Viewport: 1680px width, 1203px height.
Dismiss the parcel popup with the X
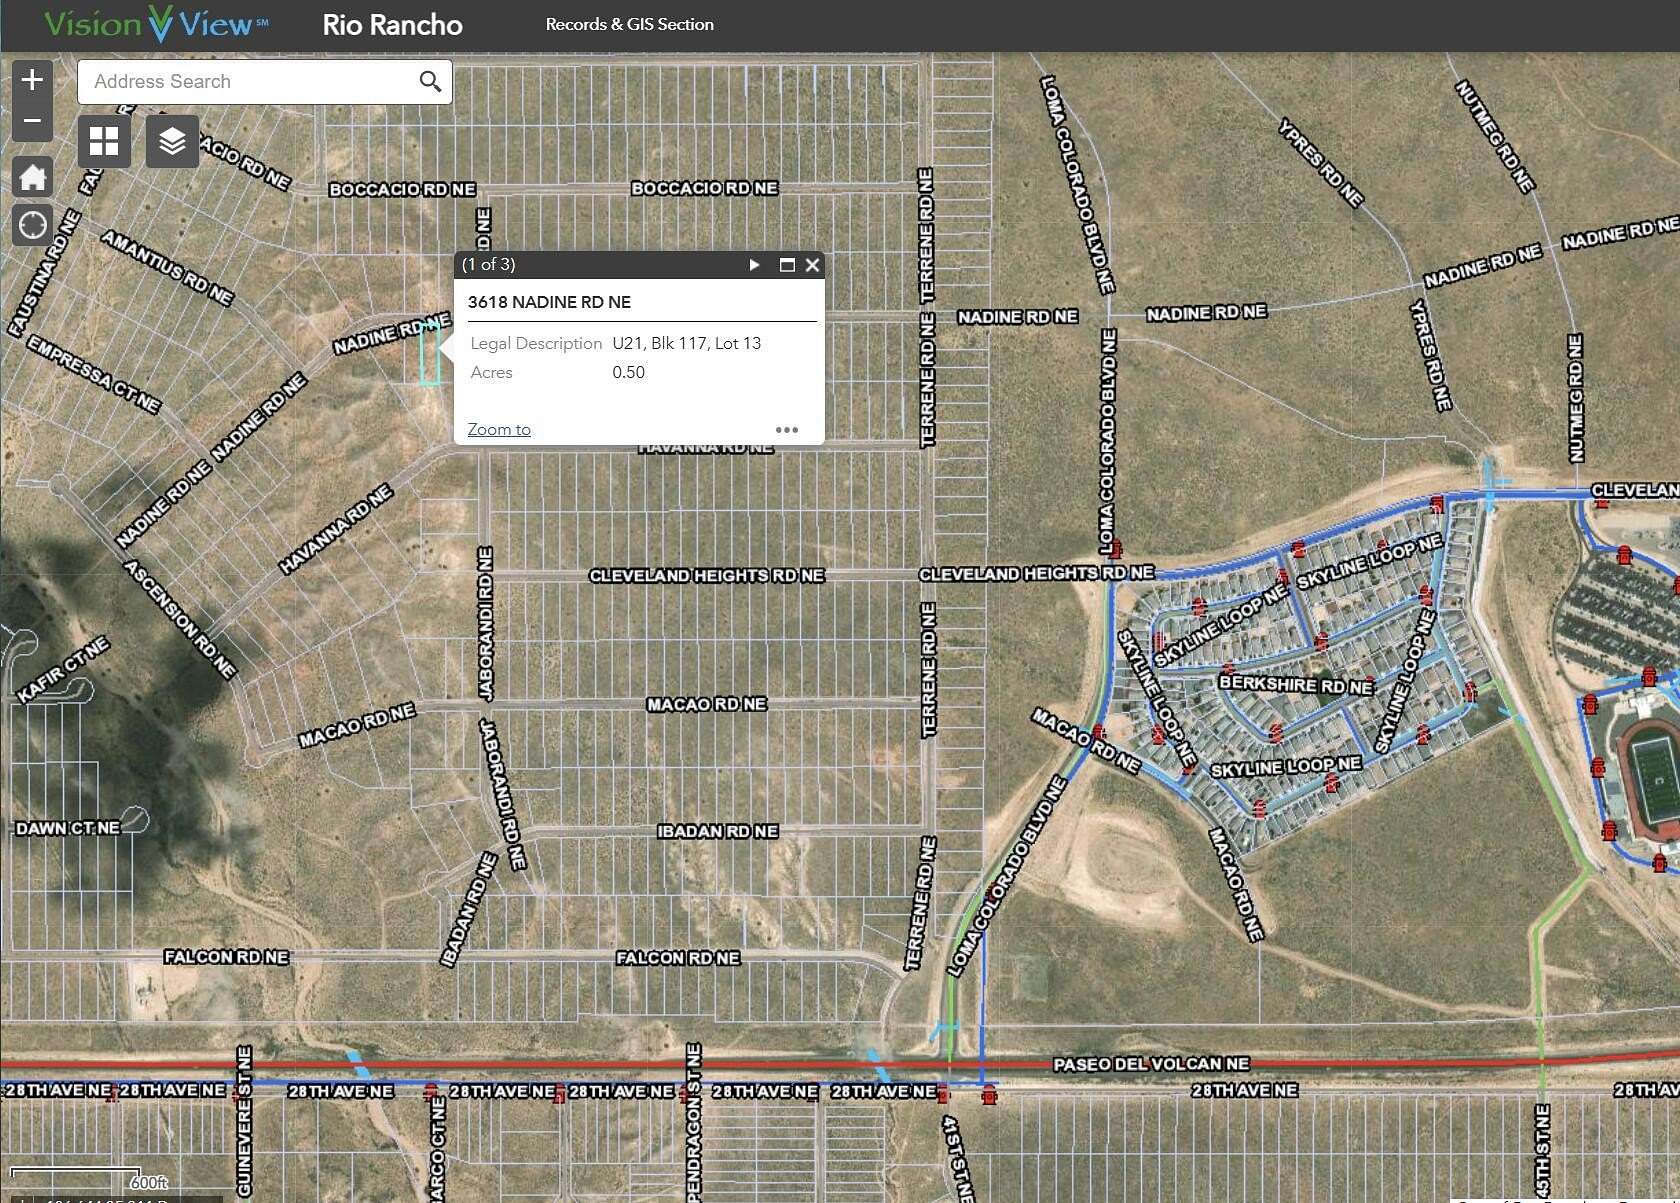coord(812,265)
